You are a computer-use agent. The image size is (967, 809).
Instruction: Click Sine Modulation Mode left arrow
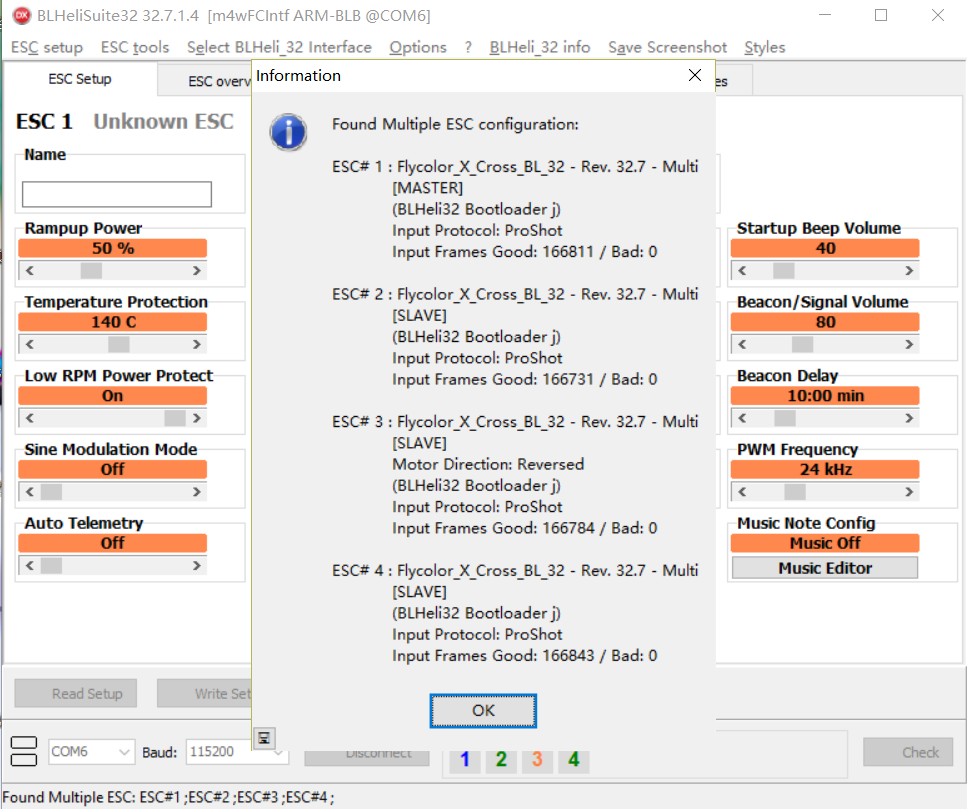coord(30,491)
